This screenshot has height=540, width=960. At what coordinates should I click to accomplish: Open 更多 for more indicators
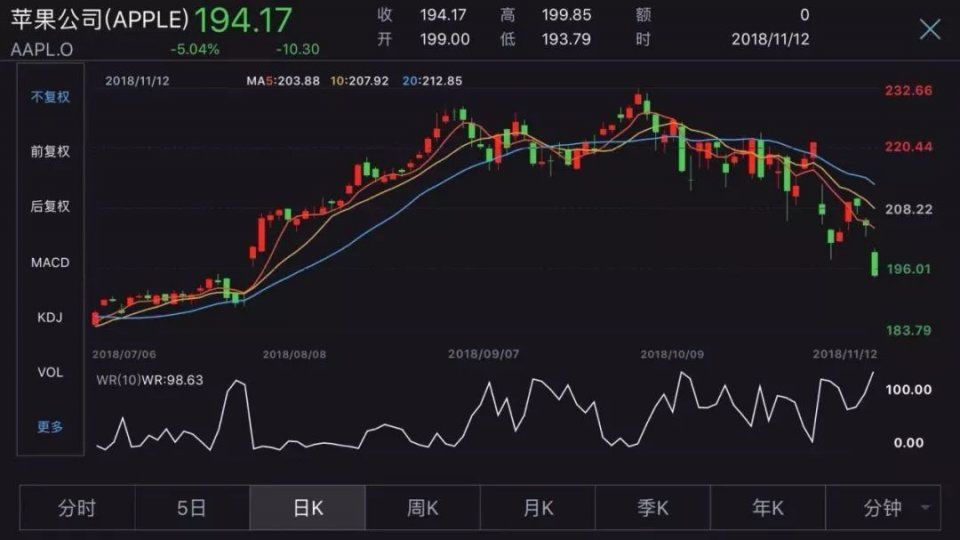50,427
